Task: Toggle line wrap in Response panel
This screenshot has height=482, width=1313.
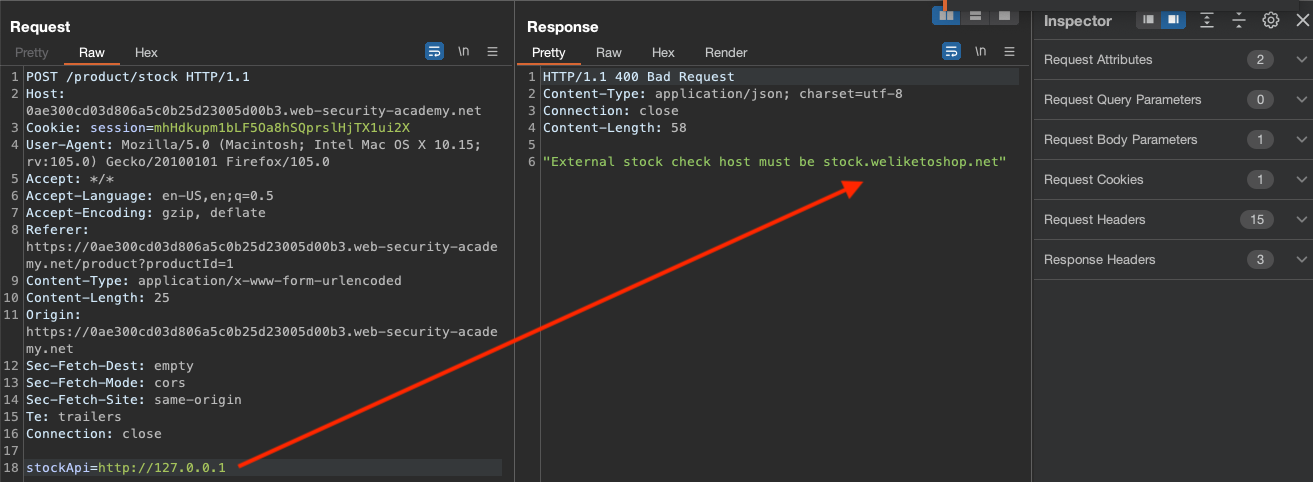Action: tap(951, 52)
